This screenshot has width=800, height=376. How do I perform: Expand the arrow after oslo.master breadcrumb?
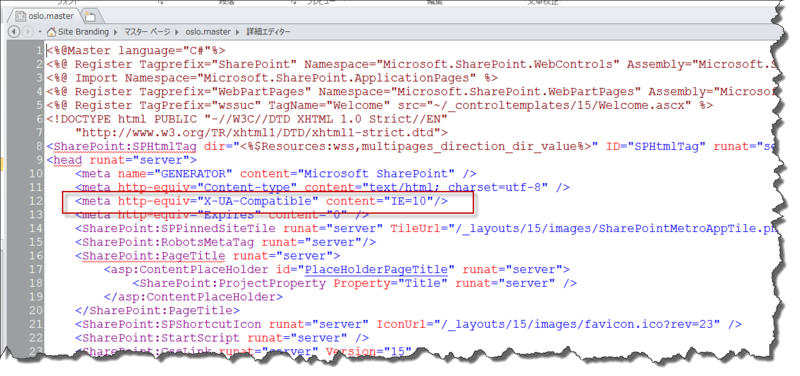point(239,32)
